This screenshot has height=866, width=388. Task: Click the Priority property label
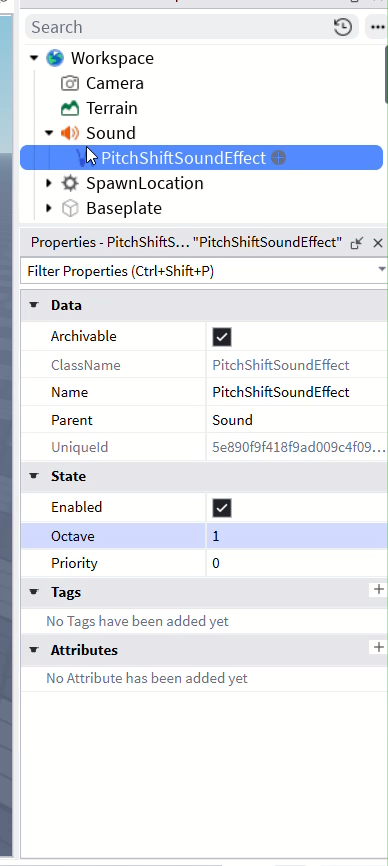(x=74, y=563)
